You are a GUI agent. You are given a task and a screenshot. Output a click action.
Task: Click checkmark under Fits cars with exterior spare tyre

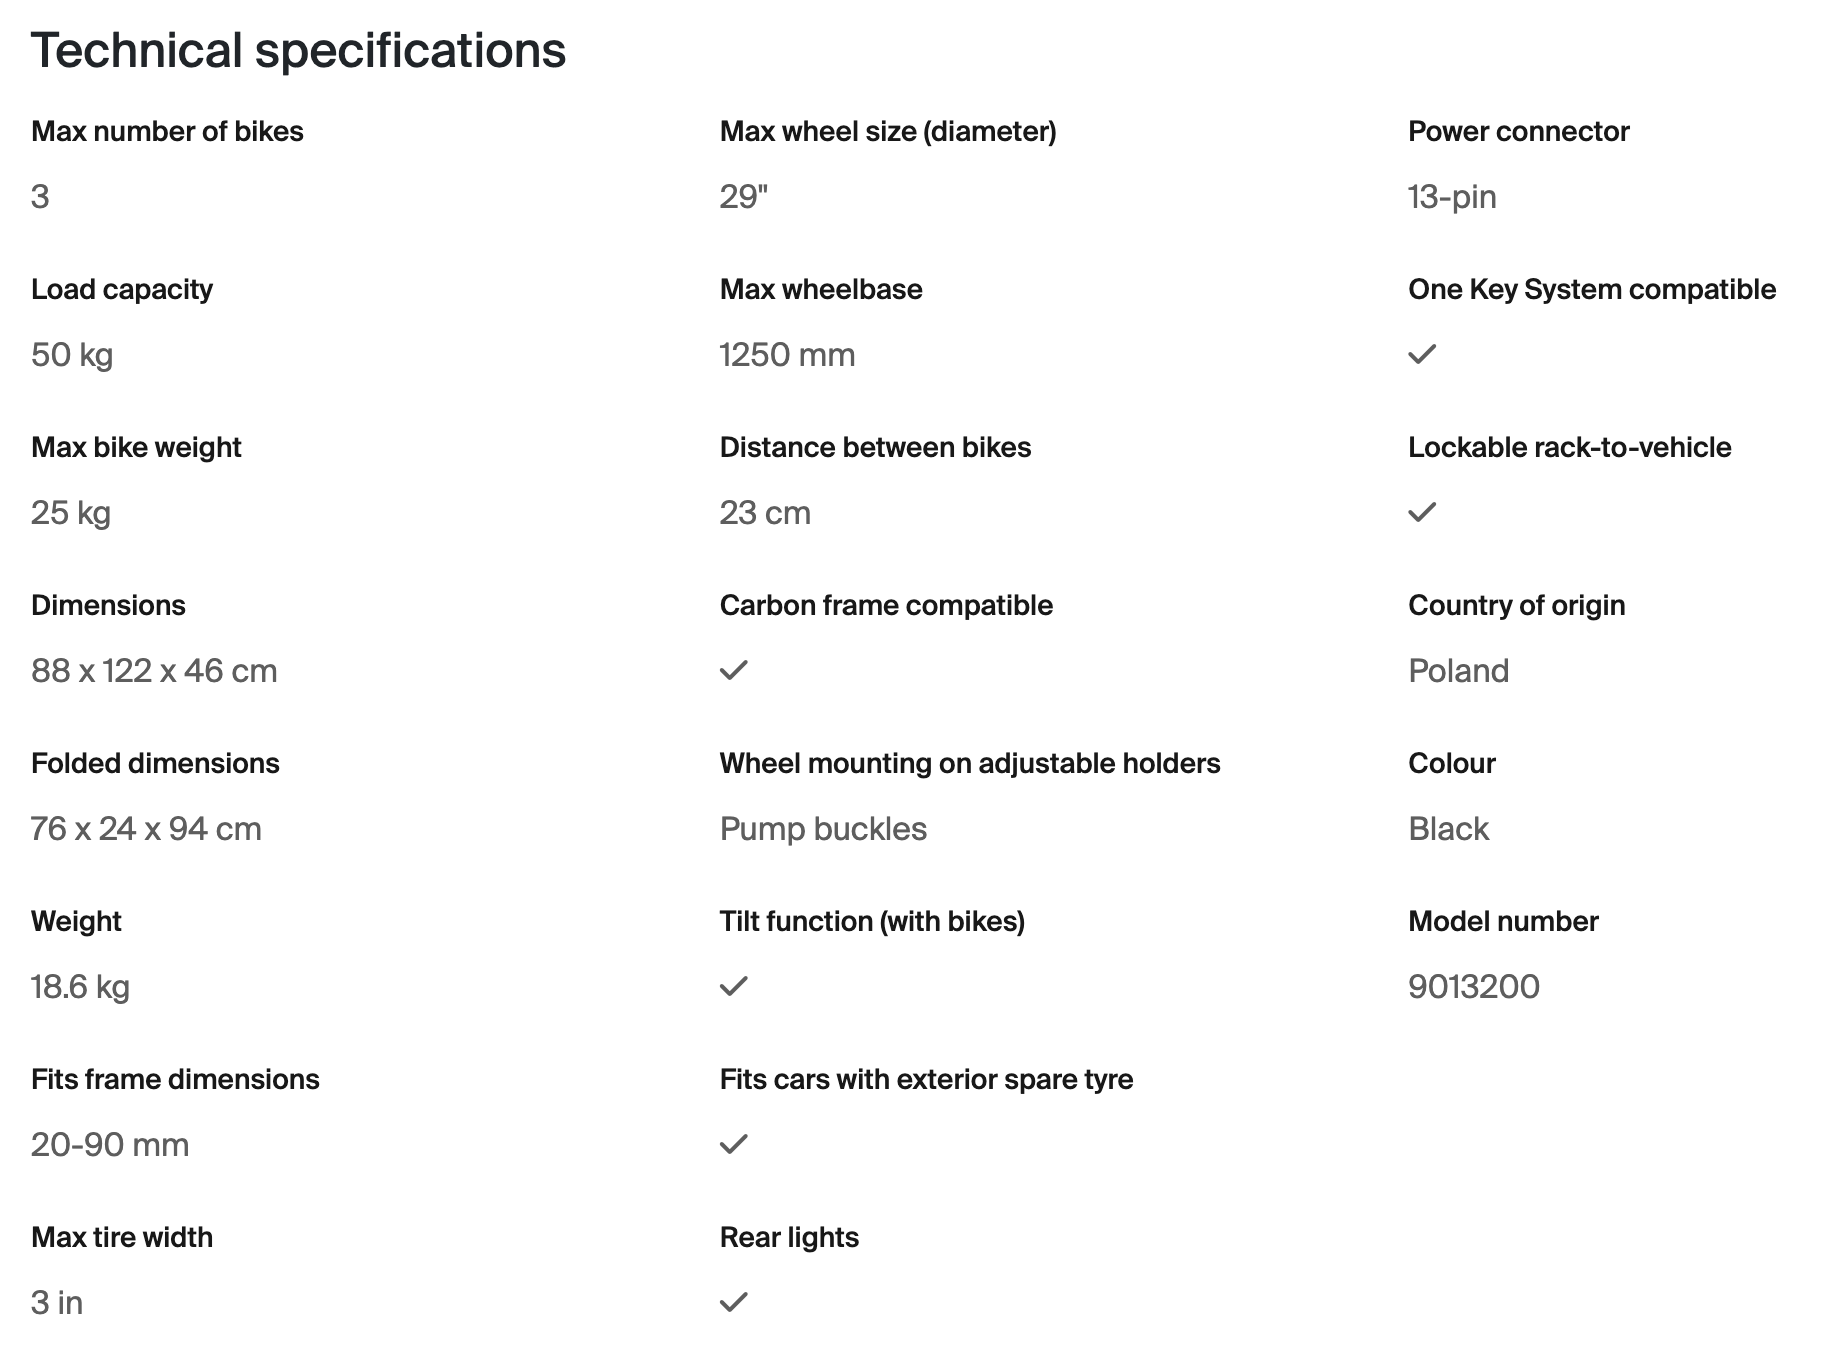click(x=734, y=1144)
